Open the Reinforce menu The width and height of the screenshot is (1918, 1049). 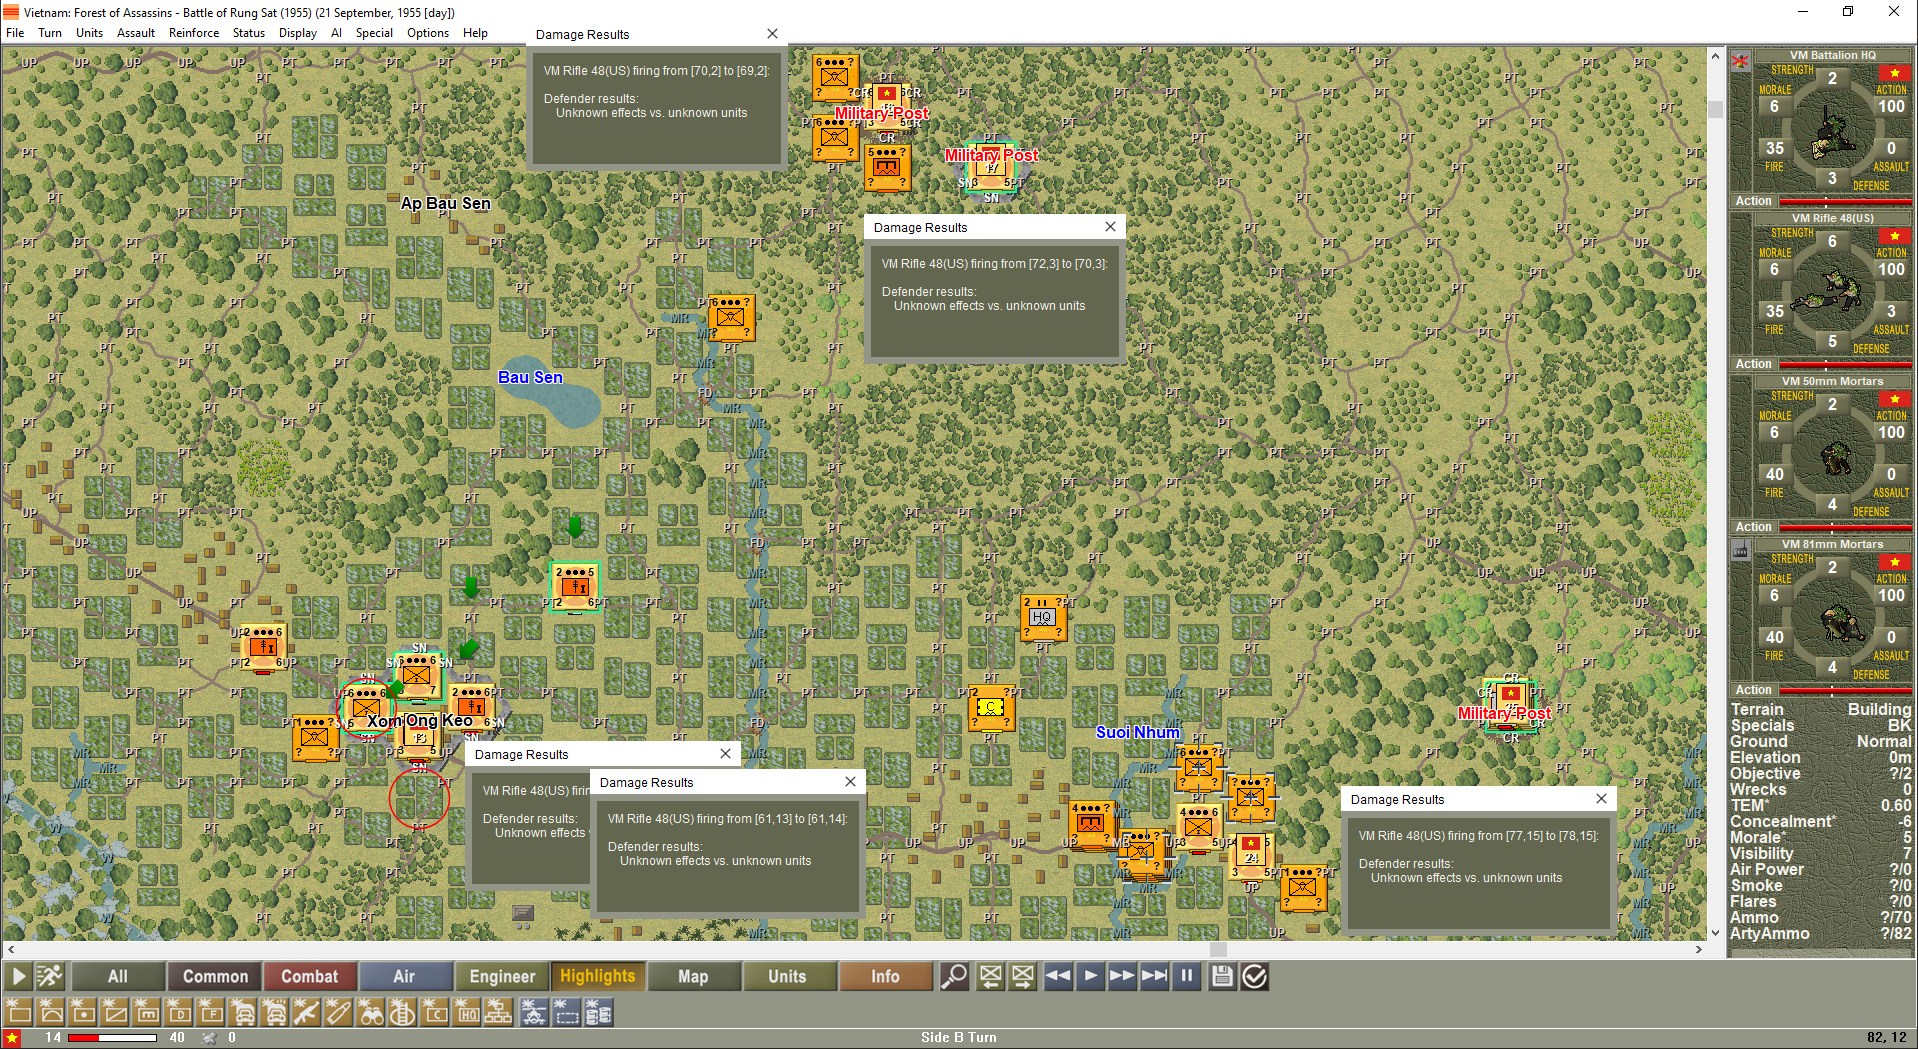coord(194,33)
